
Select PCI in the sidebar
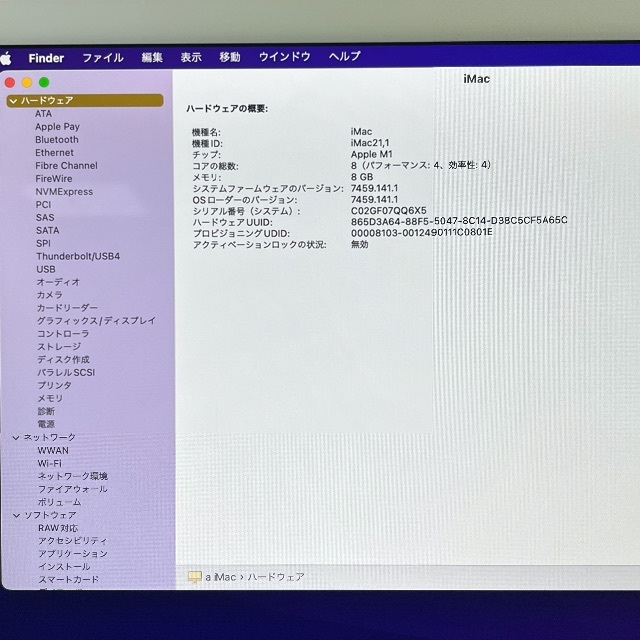pyautogui.click(x=43, y=205)
